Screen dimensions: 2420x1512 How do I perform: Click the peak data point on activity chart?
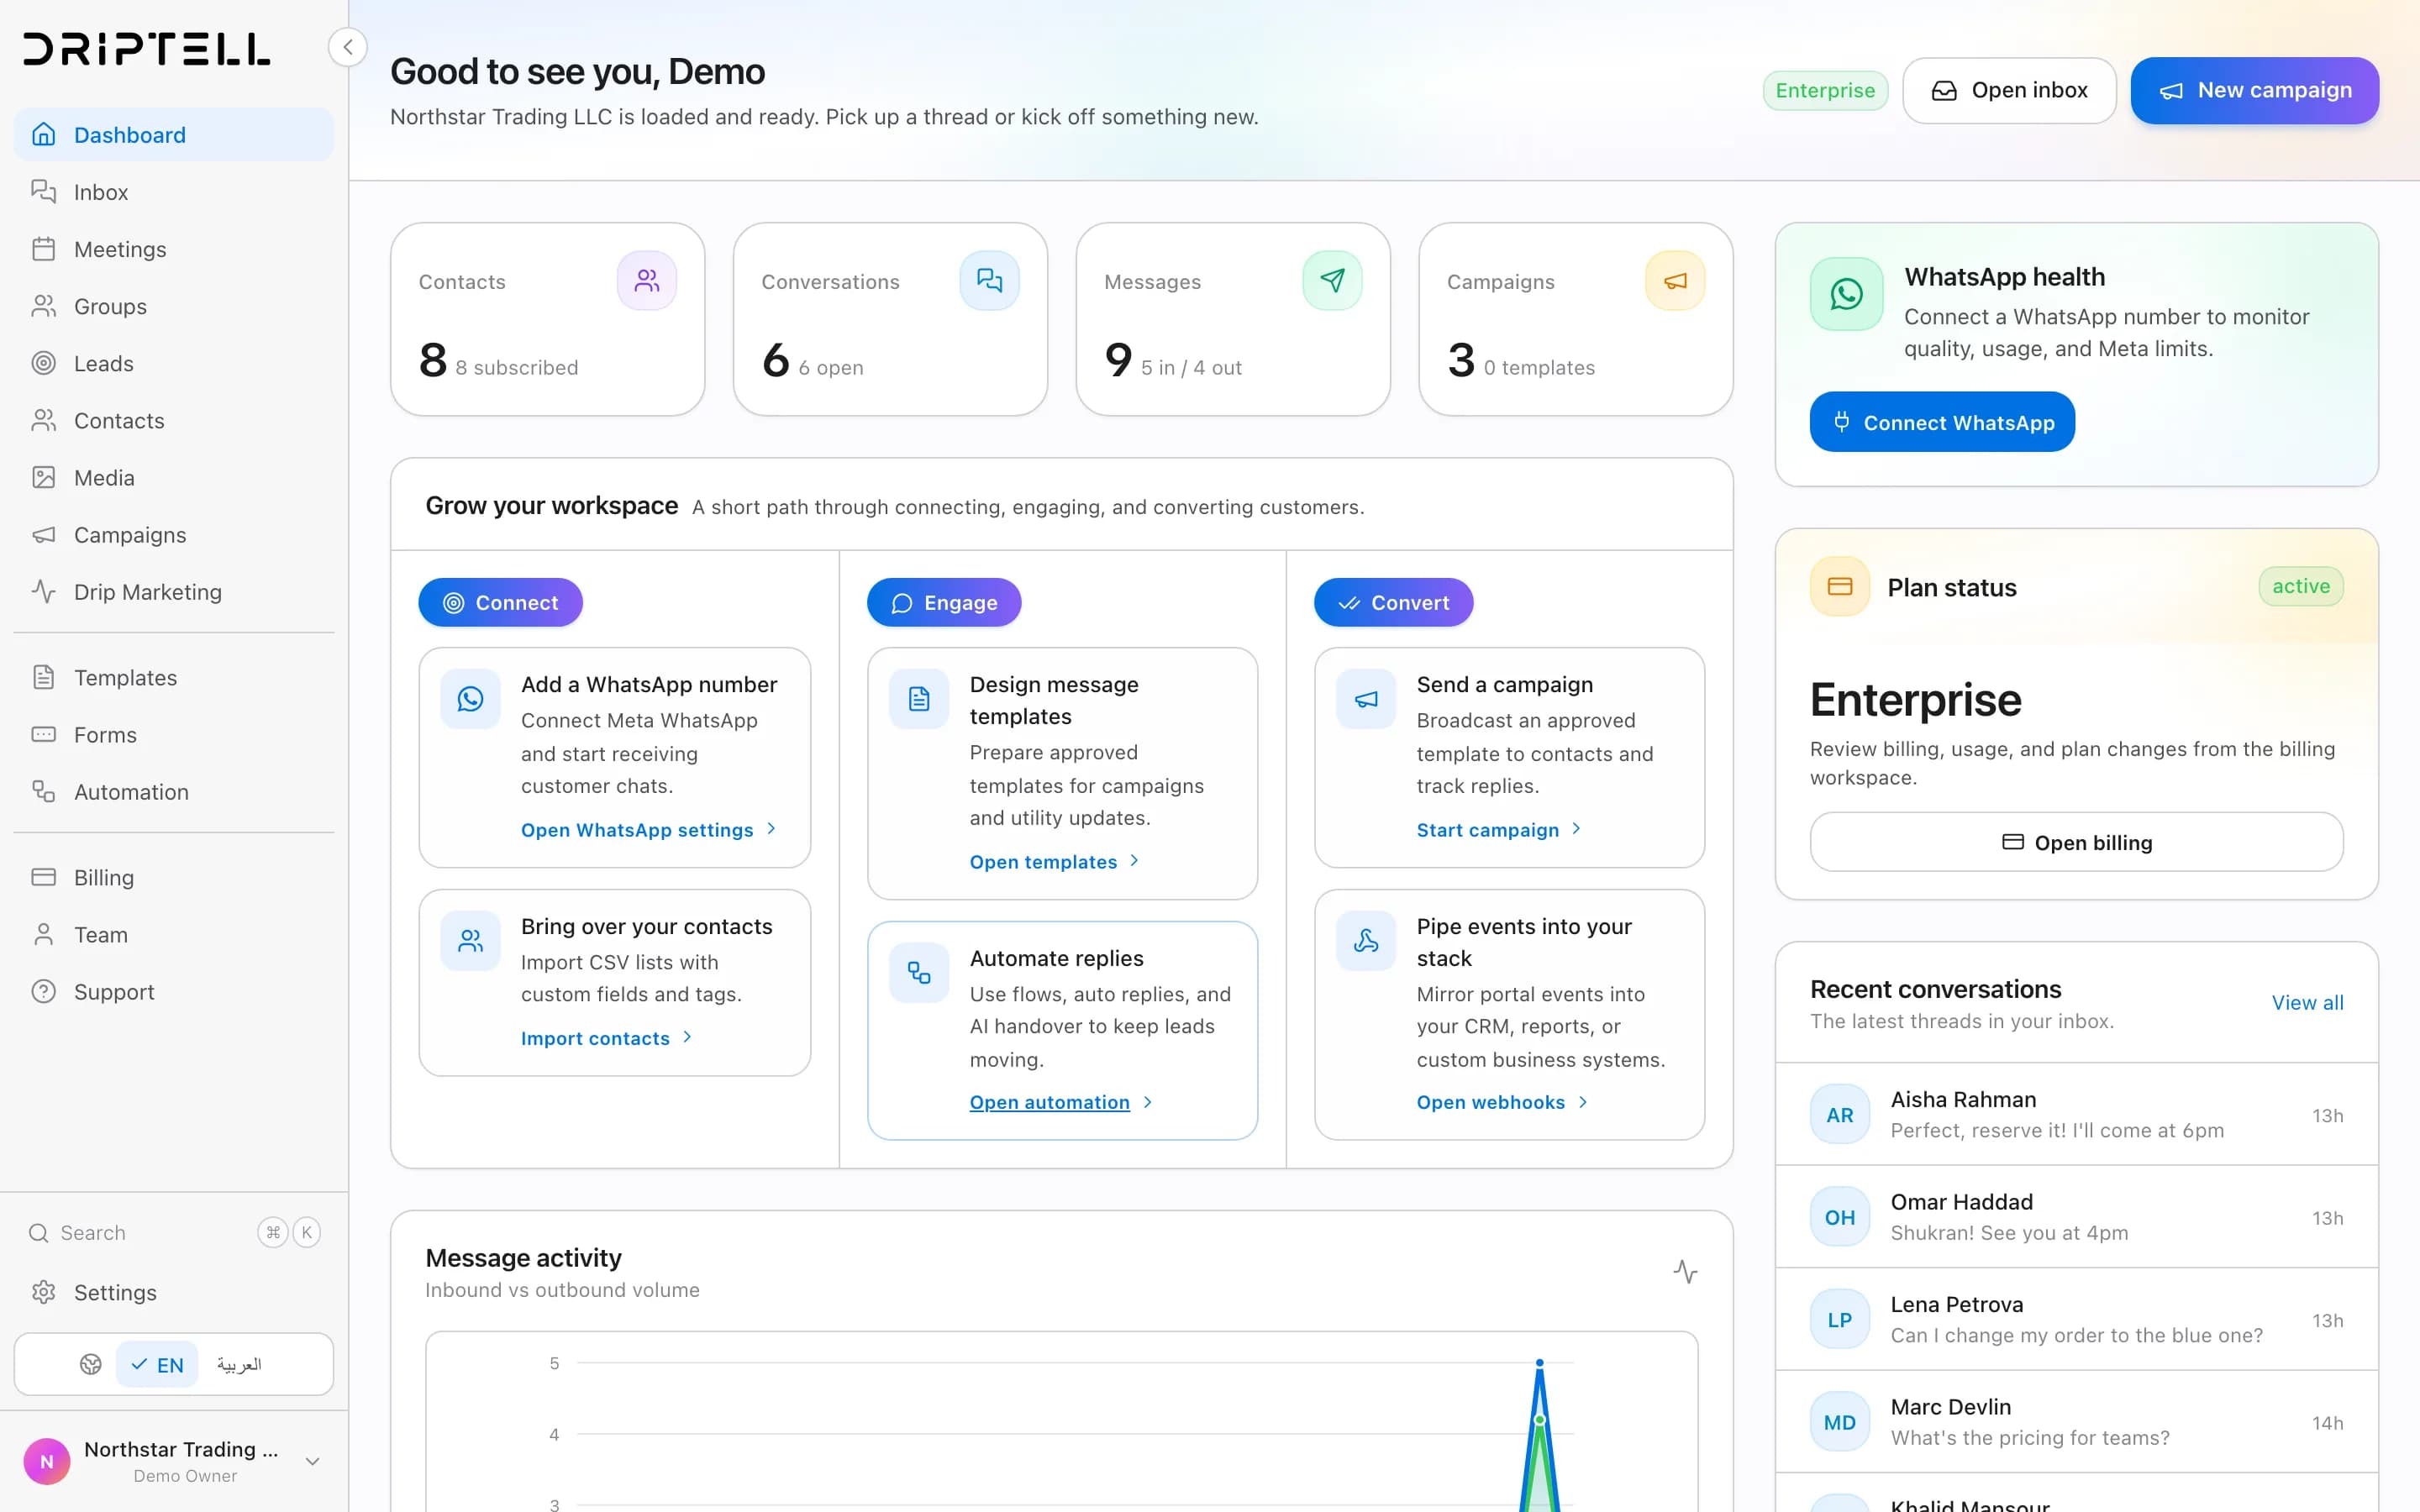tap(1540, 1363)
